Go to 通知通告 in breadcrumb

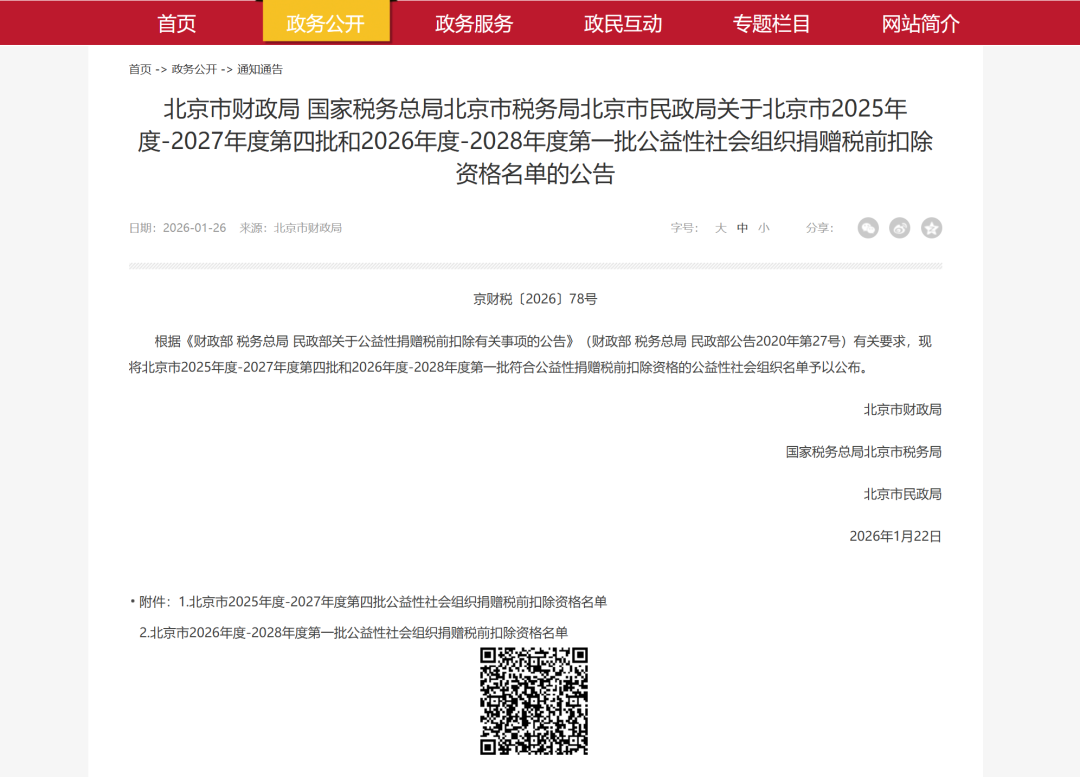tap(260, 69)
